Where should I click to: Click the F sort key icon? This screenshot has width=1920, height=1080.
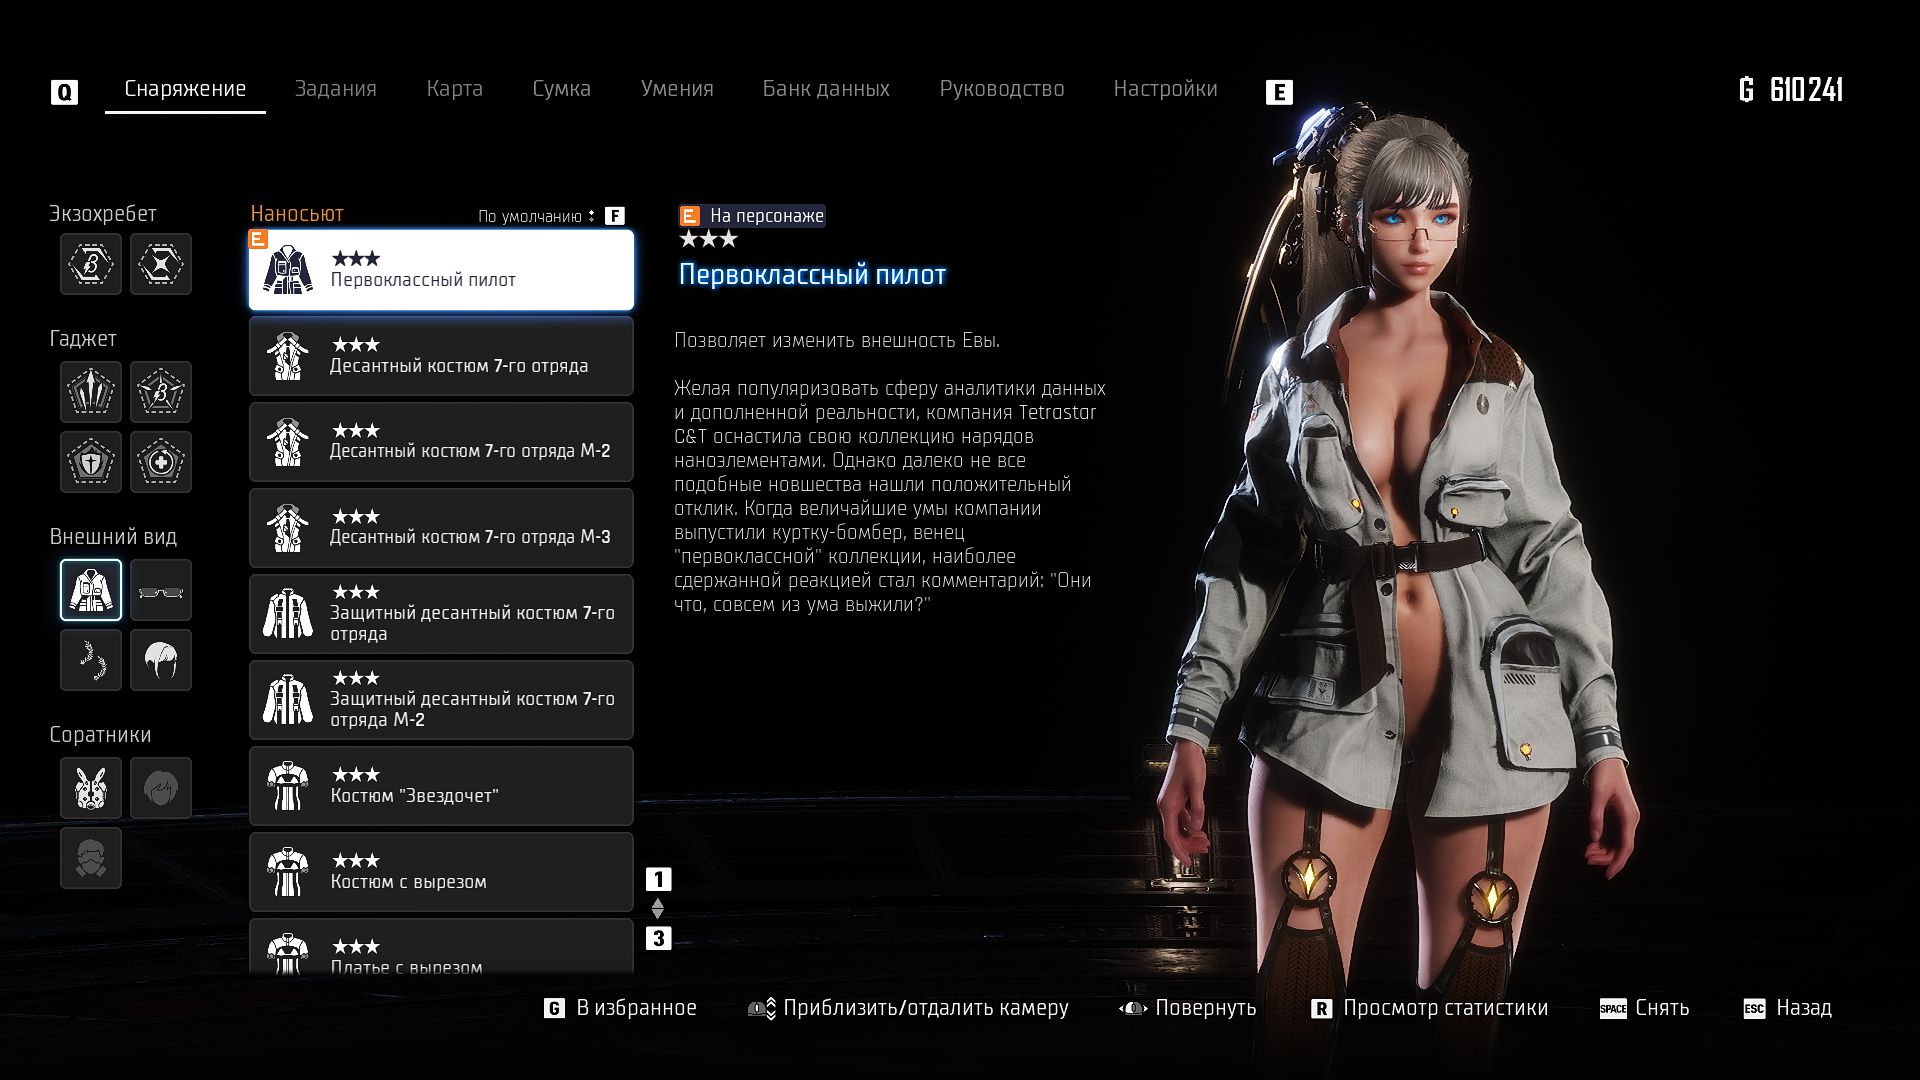tap(615, 216)
